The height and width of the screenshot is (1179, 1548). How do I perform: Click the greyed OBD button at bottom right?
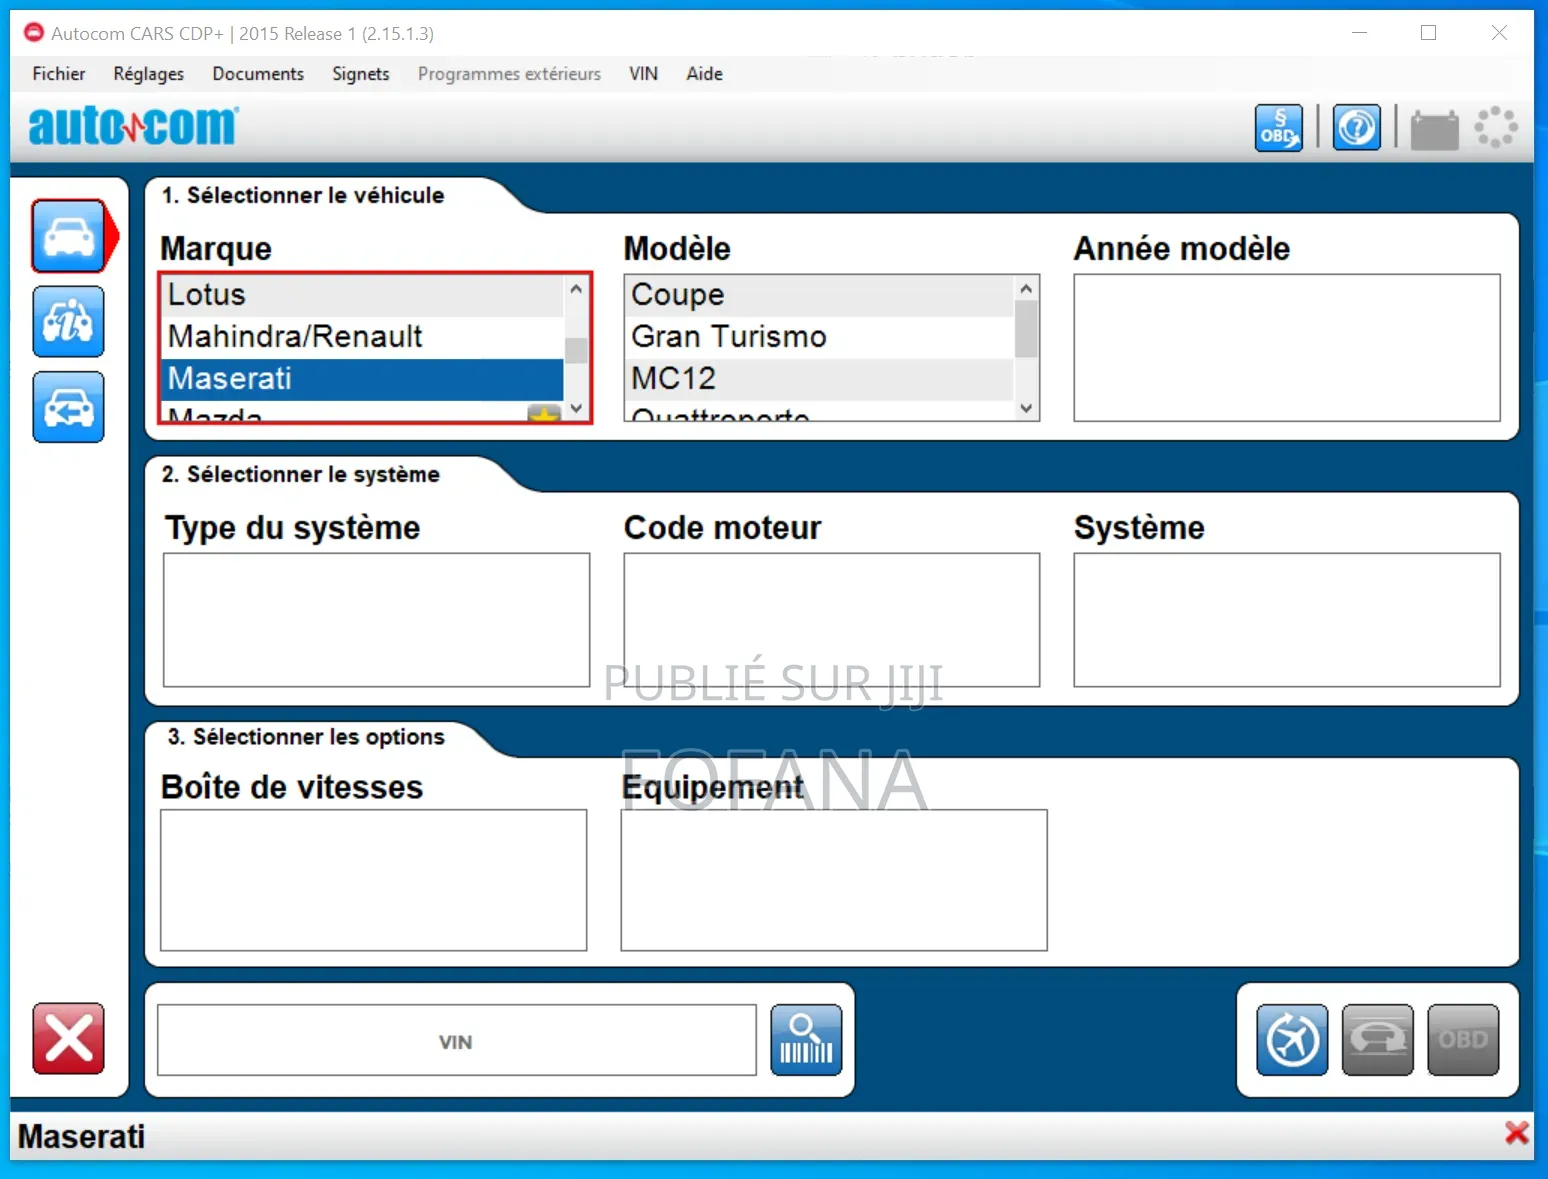click(x=1463, y=1040)
